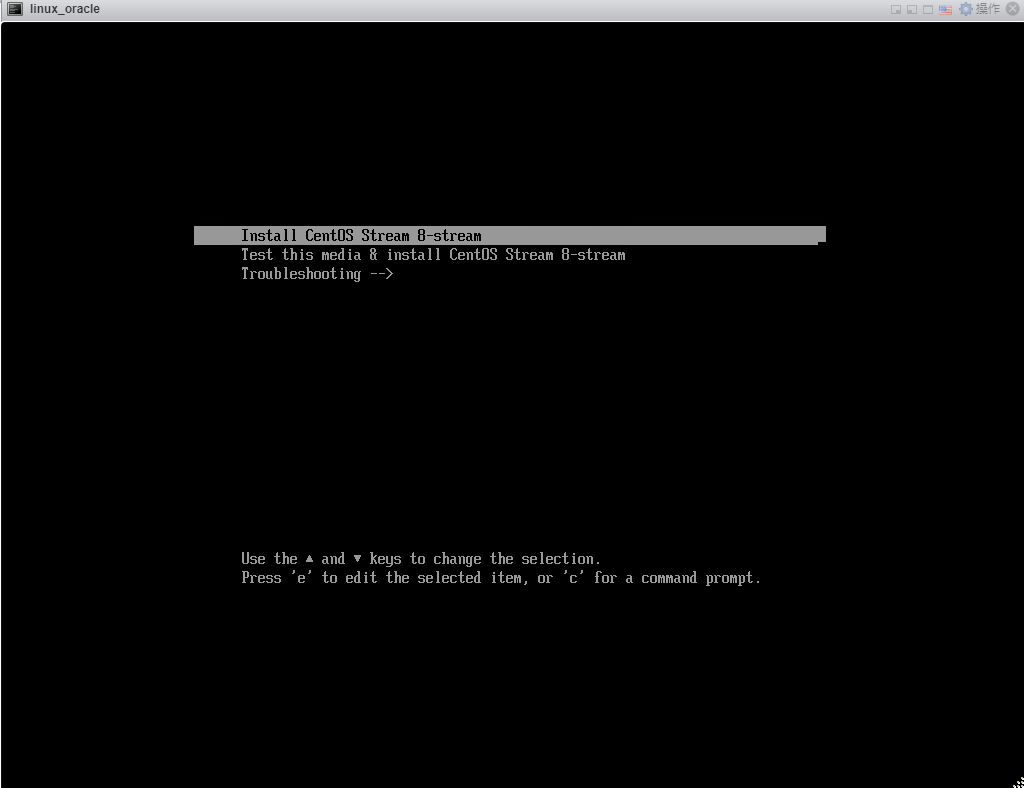Open the 操作 actions dropdown

987,9
